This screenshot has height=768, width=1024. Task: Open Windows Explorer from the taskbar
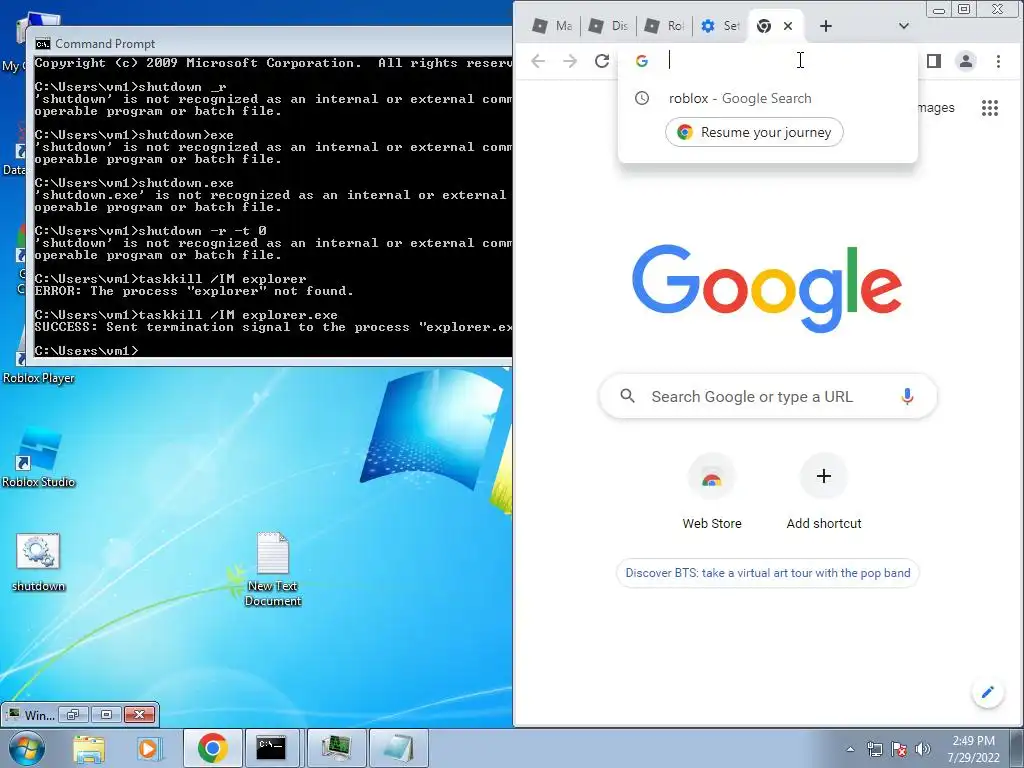click(x=89, y=748)
